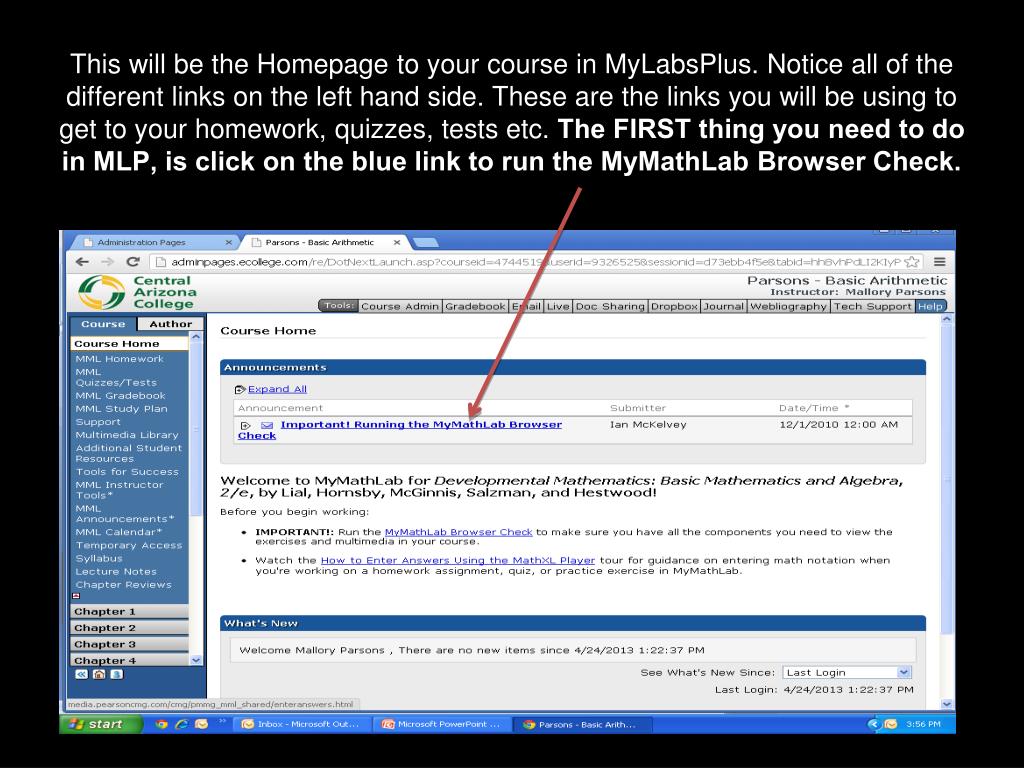Click the browser forward arrow
This screenshot has width=1024, height=768.
108,262
